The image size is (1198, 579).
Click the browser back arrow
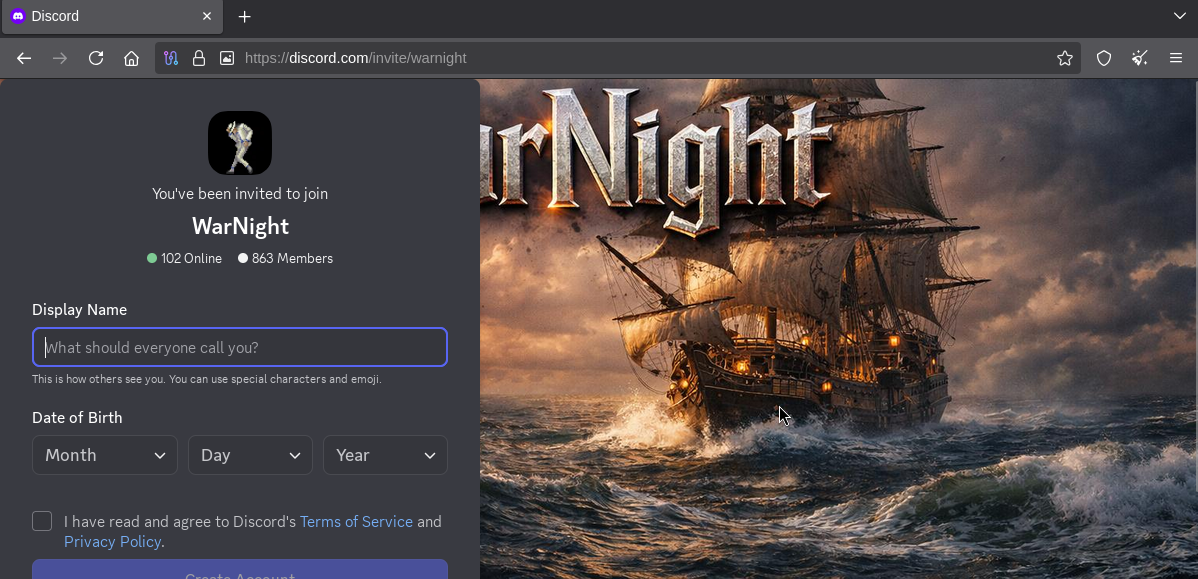pyautogui.click(x=24, y=58)
